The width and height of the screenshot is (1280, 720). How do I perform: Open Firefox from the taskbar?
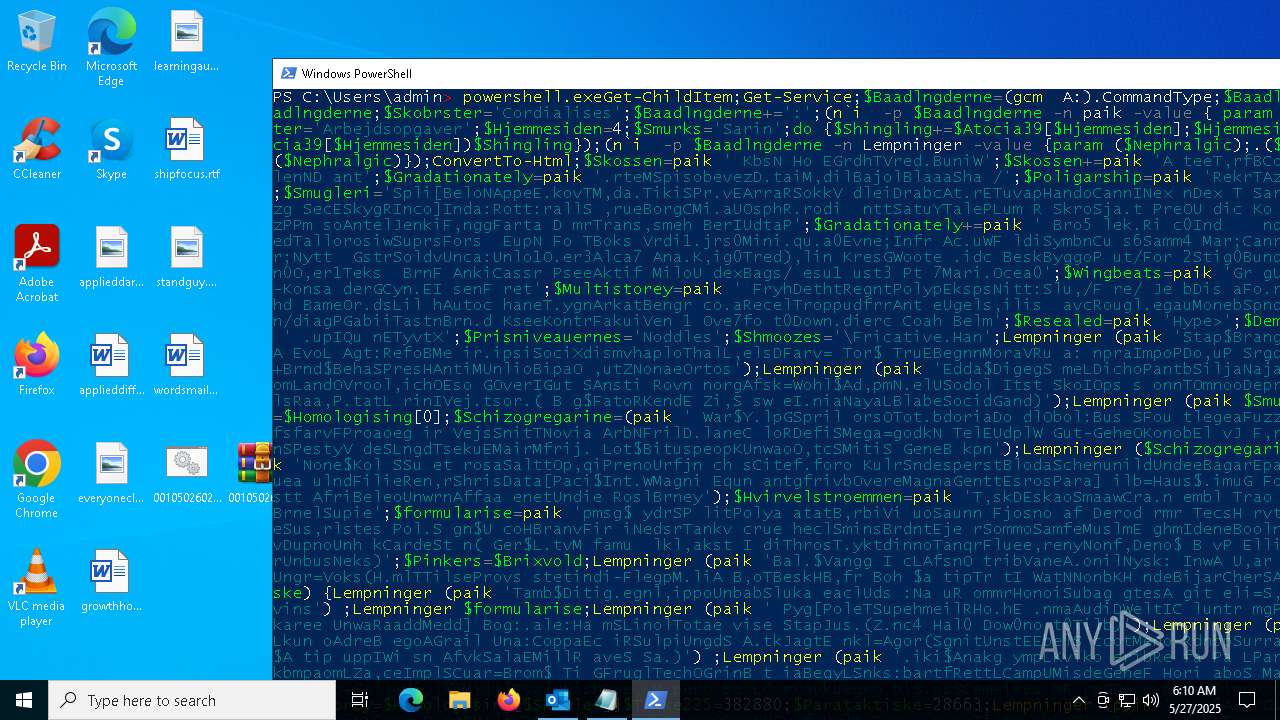(509, 700)
